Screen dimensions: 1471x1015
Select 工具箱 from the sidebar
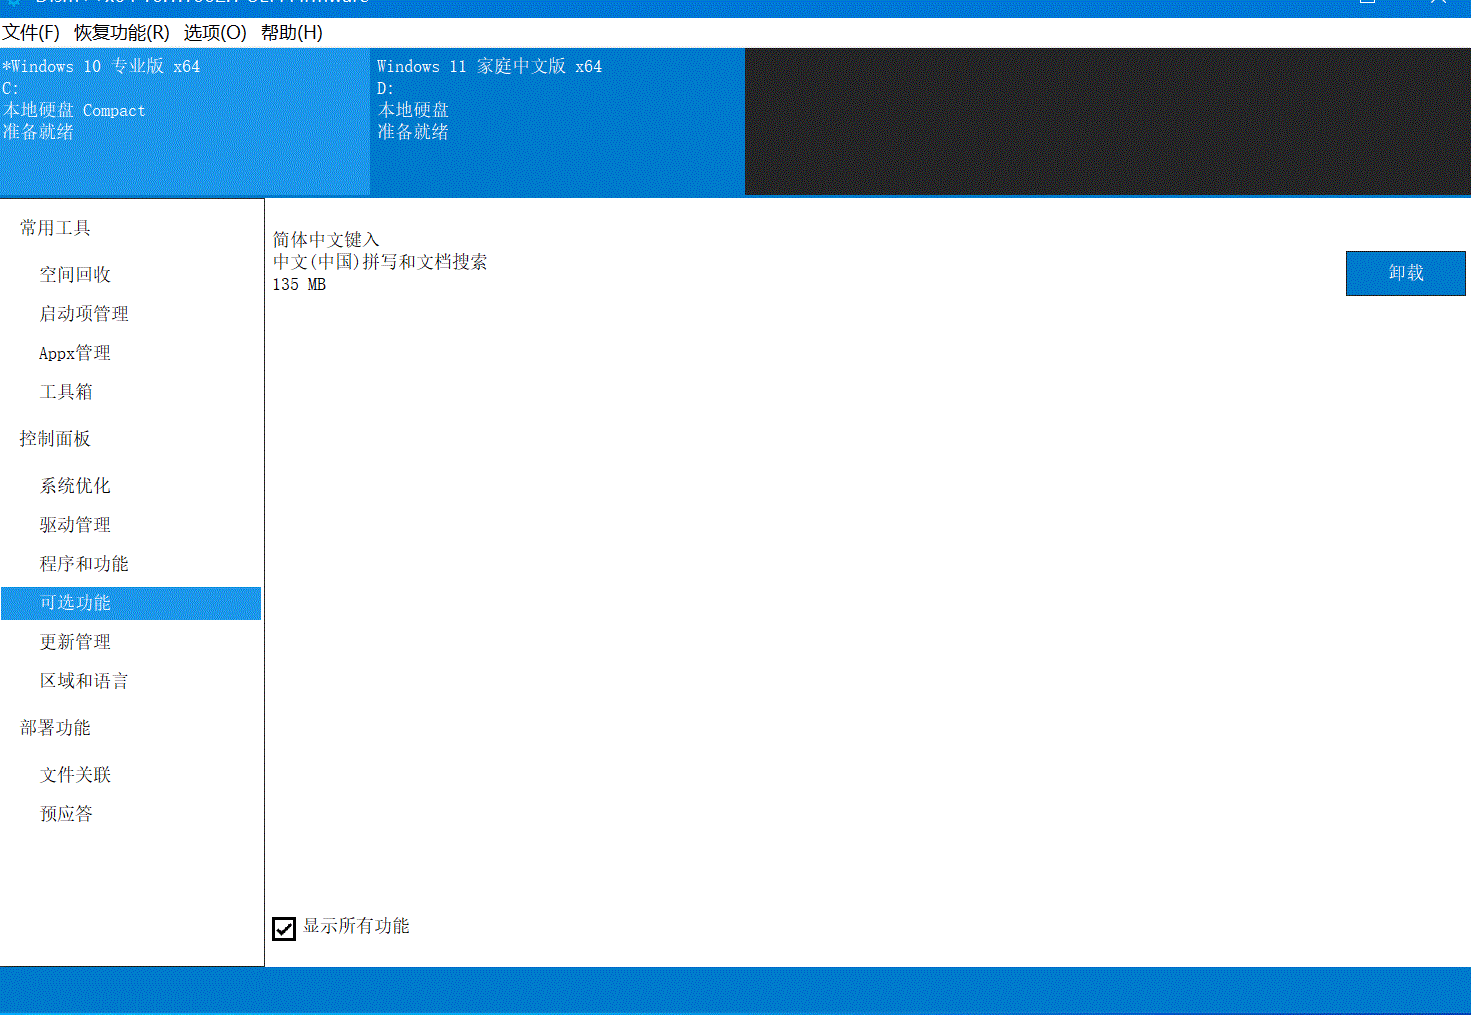coord(66,392)
